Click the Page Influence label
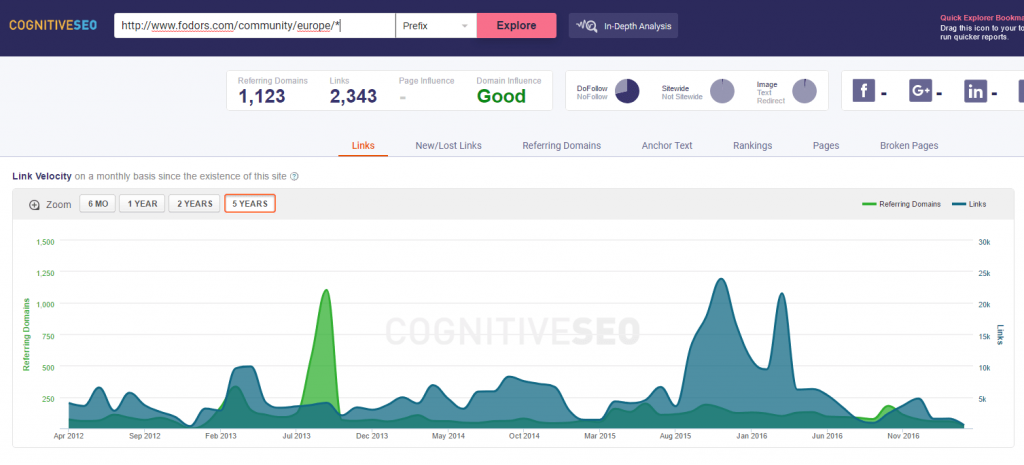The image size is (1024, 465). tap(426, 81)
